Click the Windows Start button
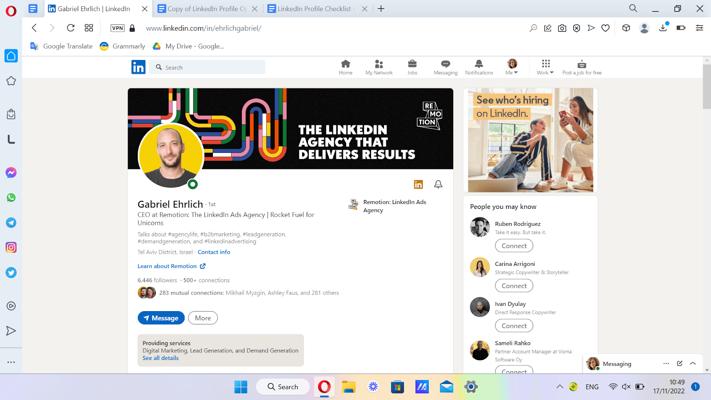Screen dimensions: 711x400 coord(241,387)
